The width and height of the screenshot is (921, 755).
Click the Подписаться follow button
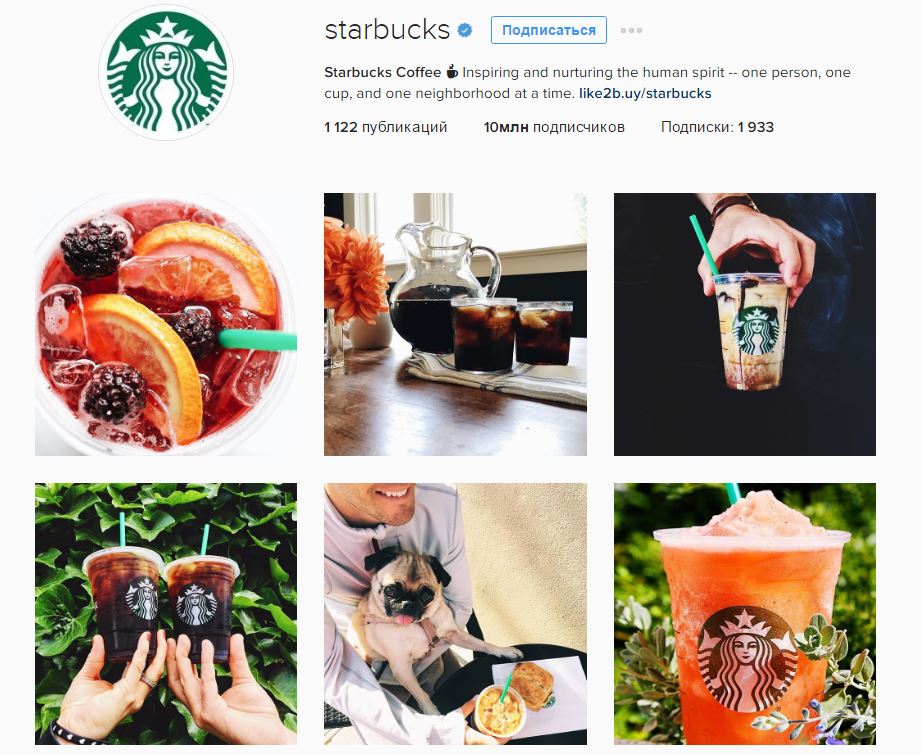tap(549, 30)
